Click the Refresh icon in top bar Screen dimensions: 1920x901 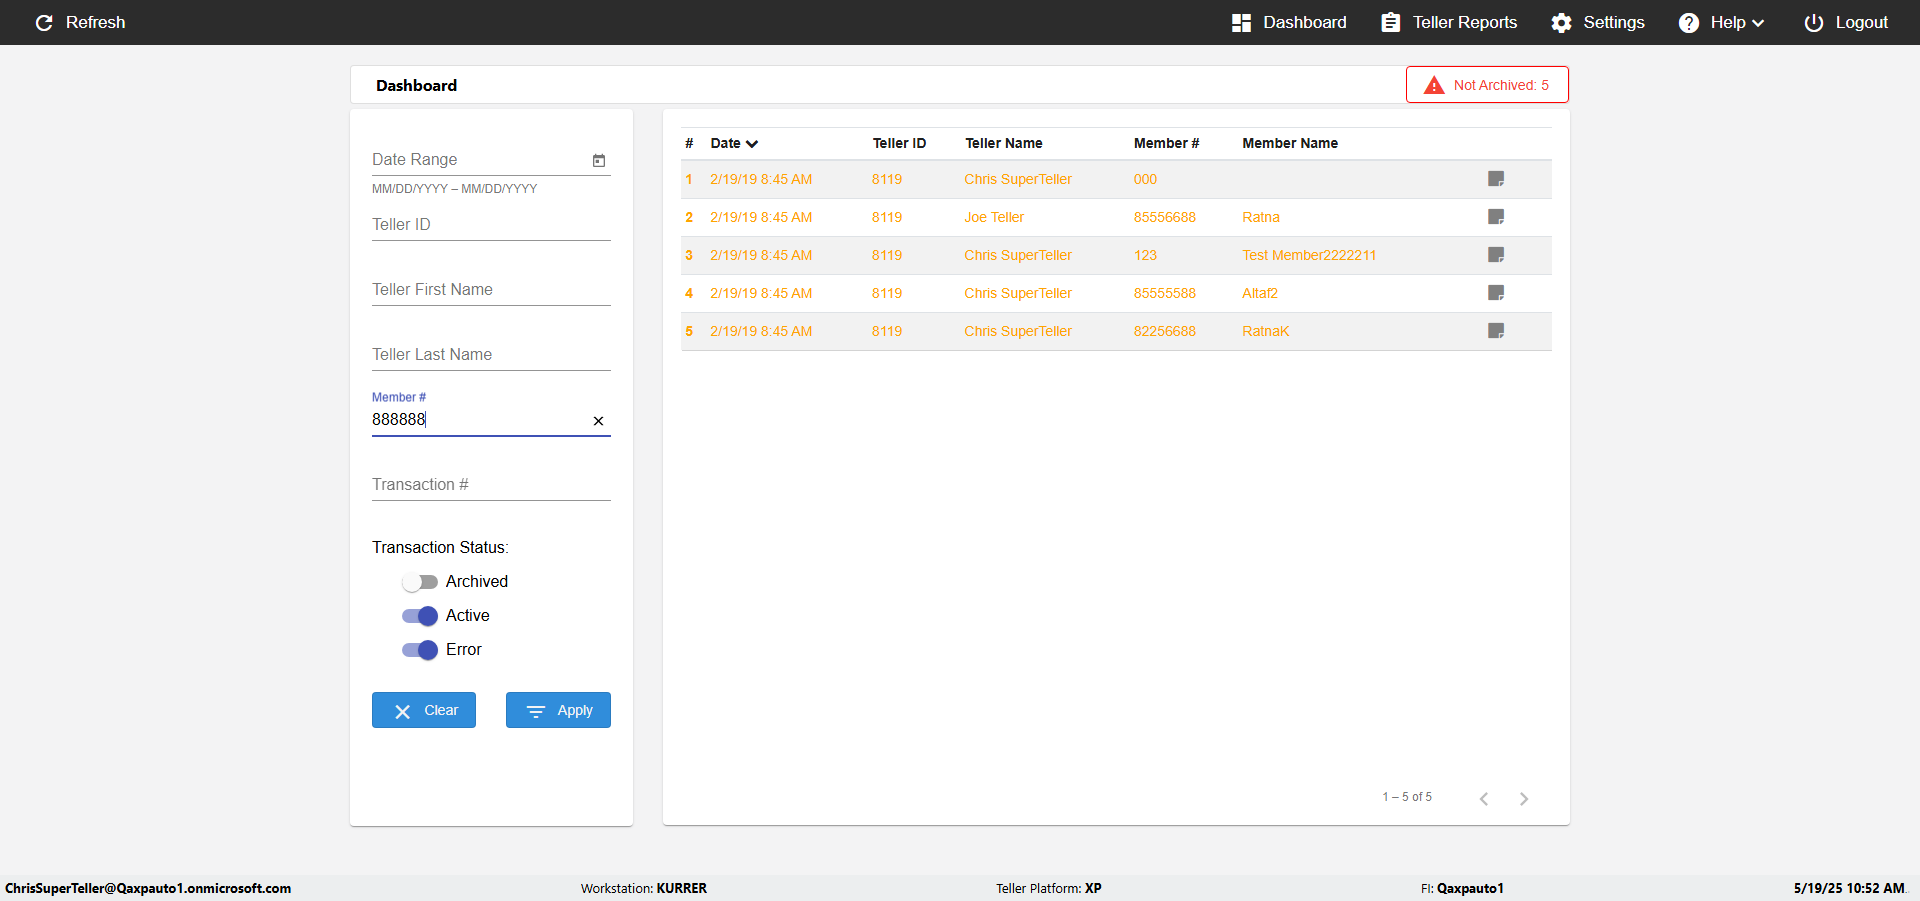44,22
